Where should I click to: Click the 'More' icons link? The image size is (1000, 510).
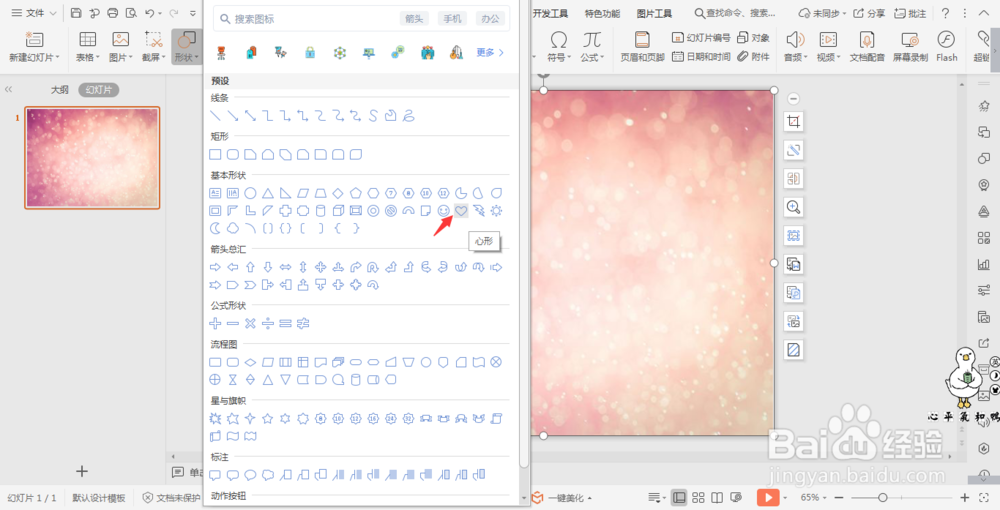490,53
